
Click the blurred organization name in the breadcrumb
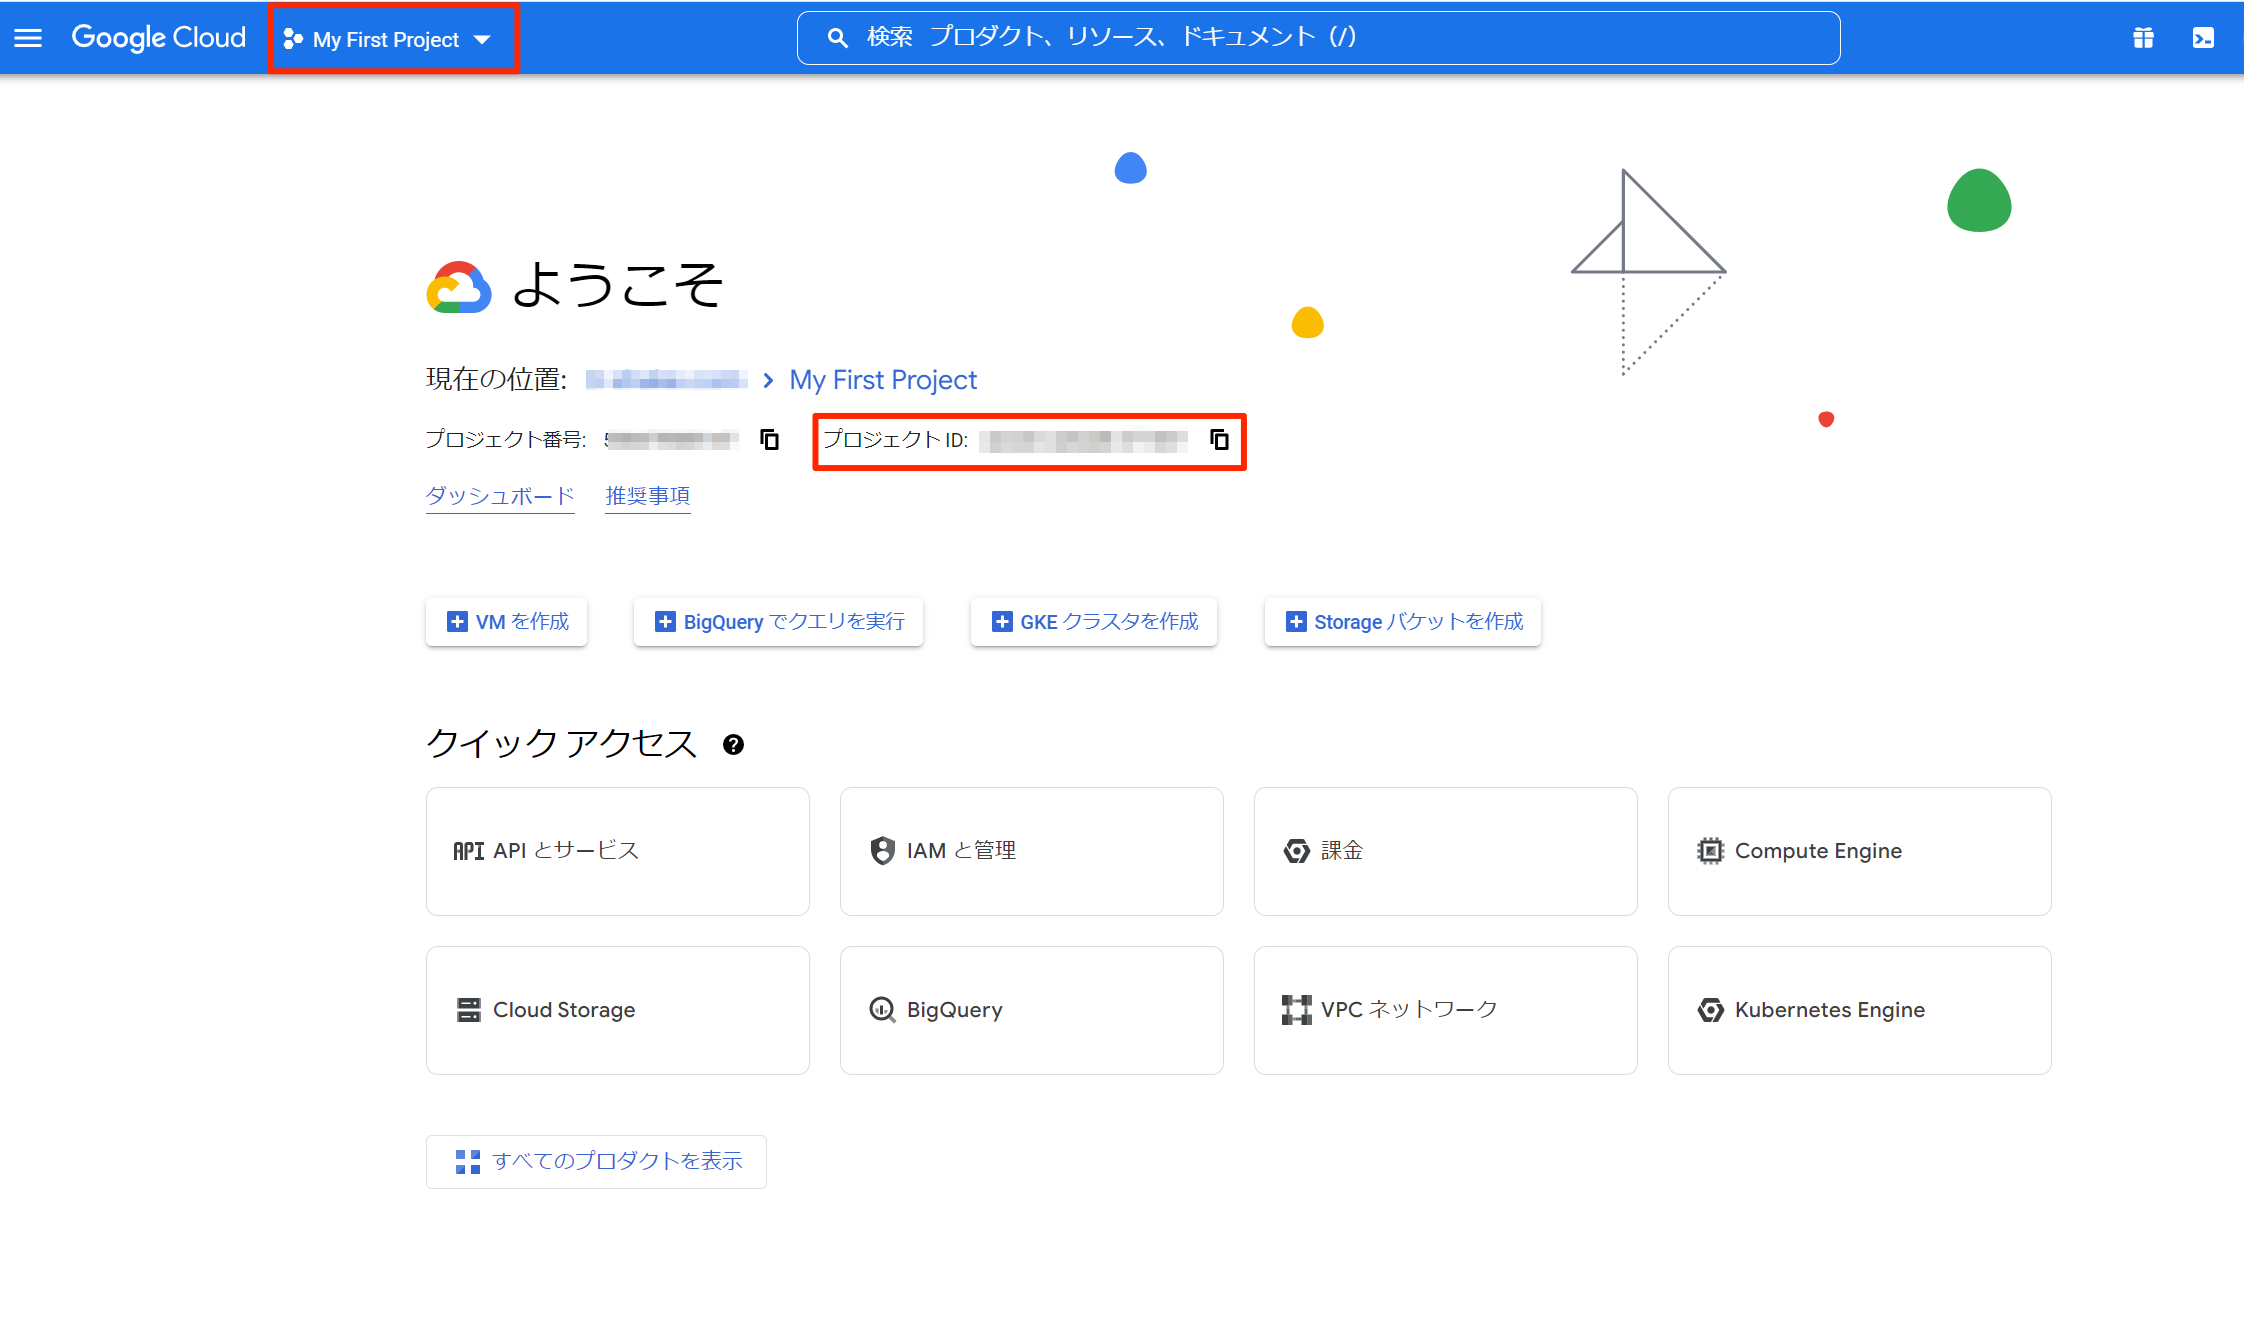point(666,379)
